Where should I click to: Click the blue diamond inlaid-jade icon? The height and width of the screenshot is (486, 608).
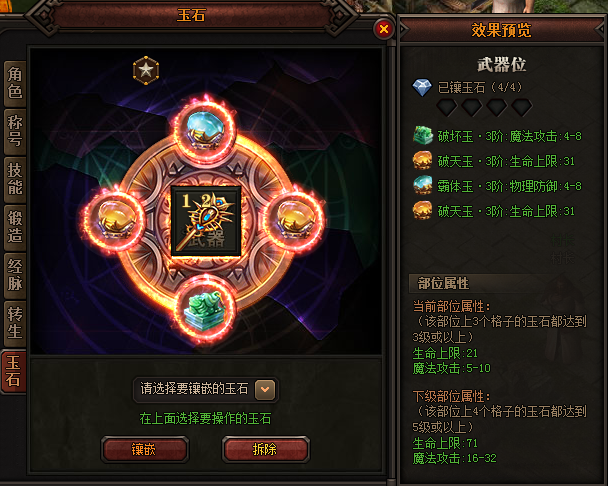click(x=422, y=88)
